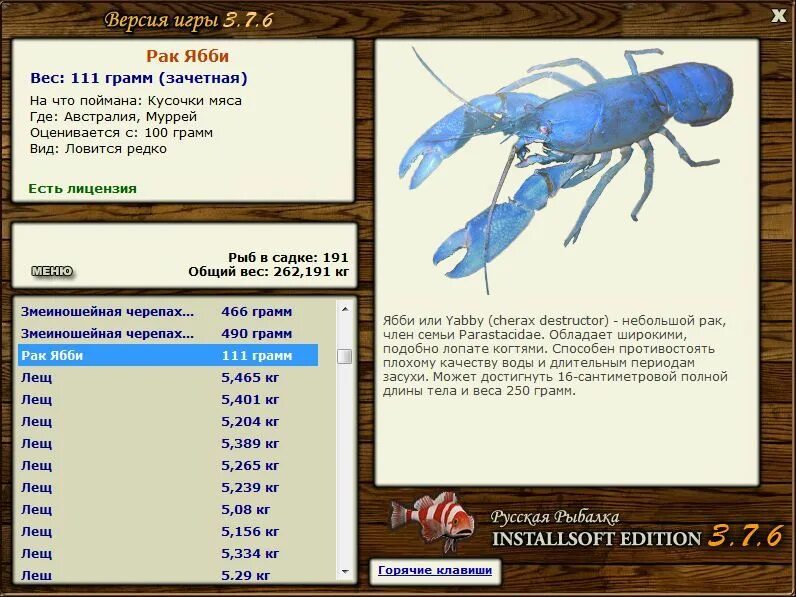Select the Змеиношейная черепах... 490 грамм row
This screenshot has height=597, width=796.
click(x=168, y=334)
